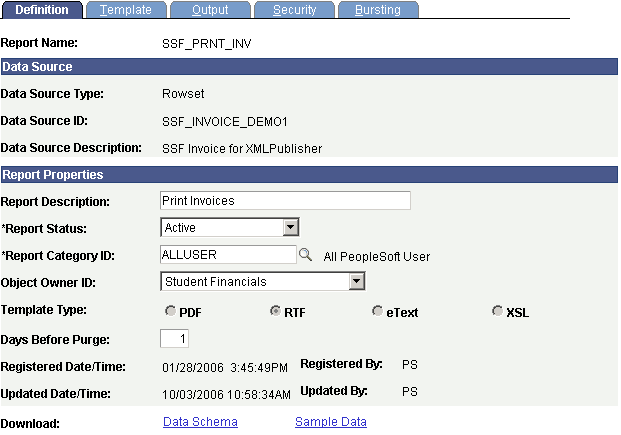Screen dimensions: 621x435
Task: Click the Report Description input field
Action: [x=285, y=200]
